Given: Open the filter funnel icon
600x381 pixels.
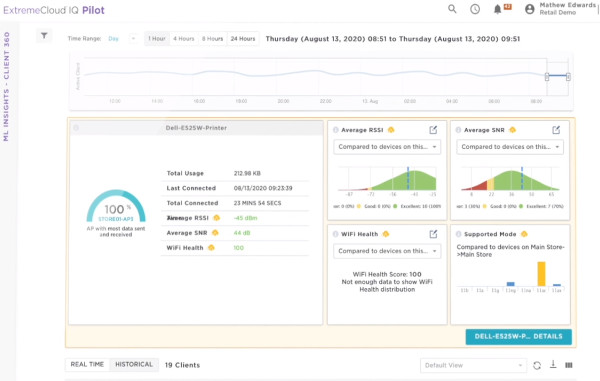Looking at the screenshot, I should [x=44, y=36].
